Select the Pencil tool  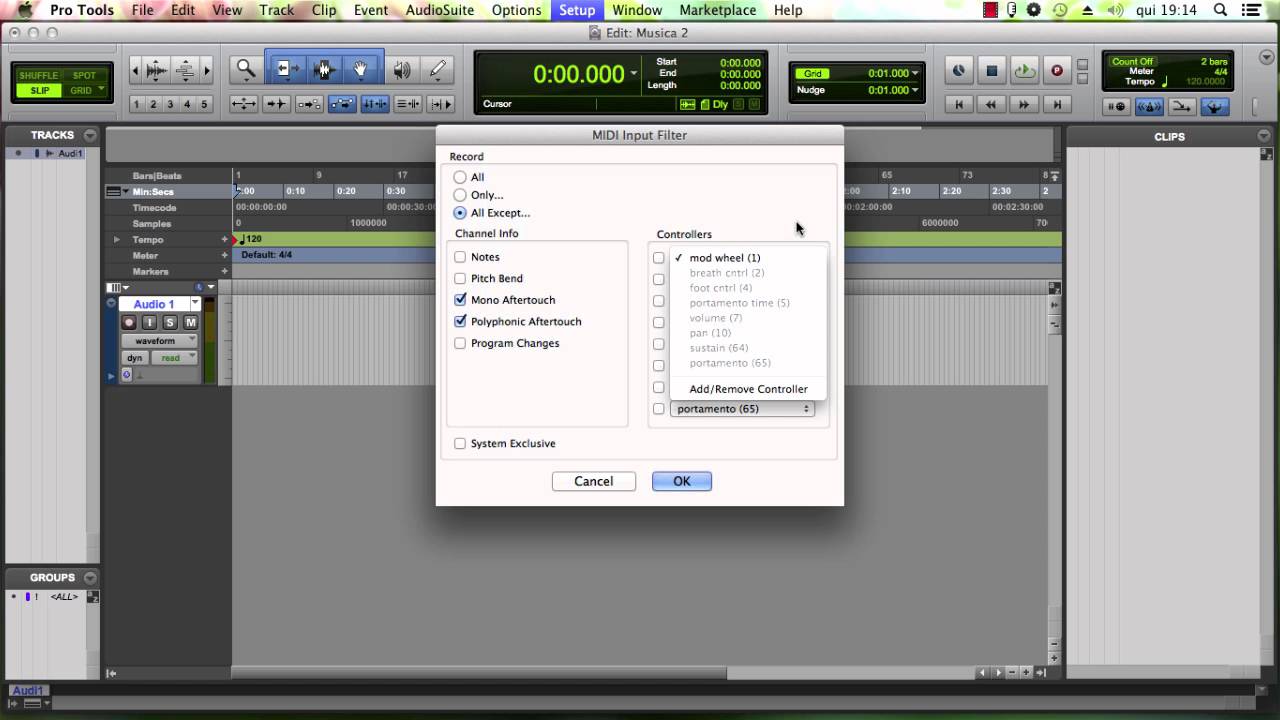point(437,70)
